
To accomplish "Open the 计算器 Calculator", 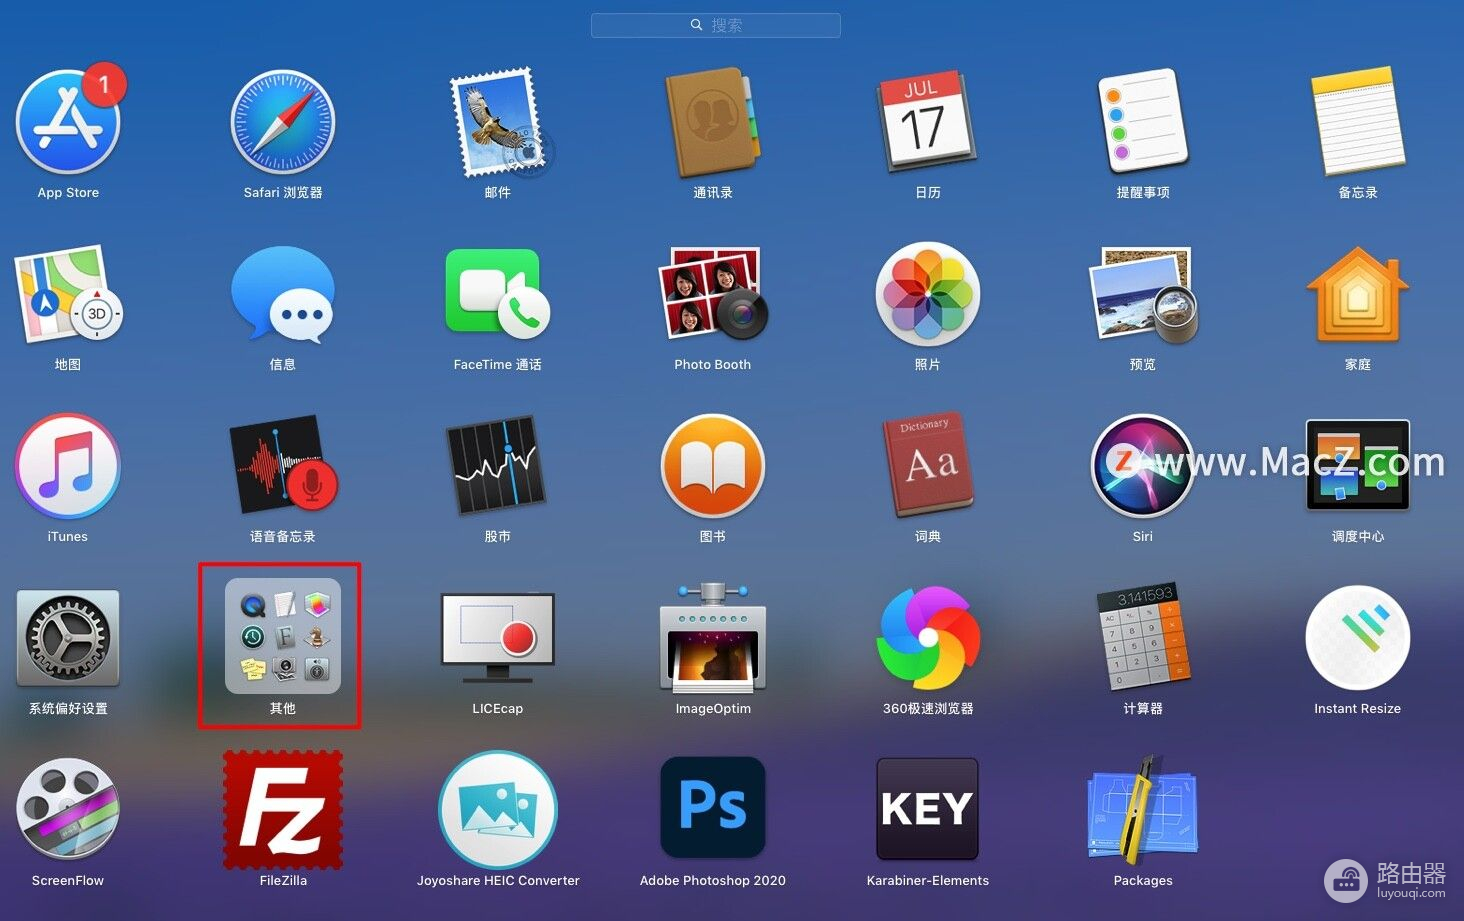I will pos(1143,638).
